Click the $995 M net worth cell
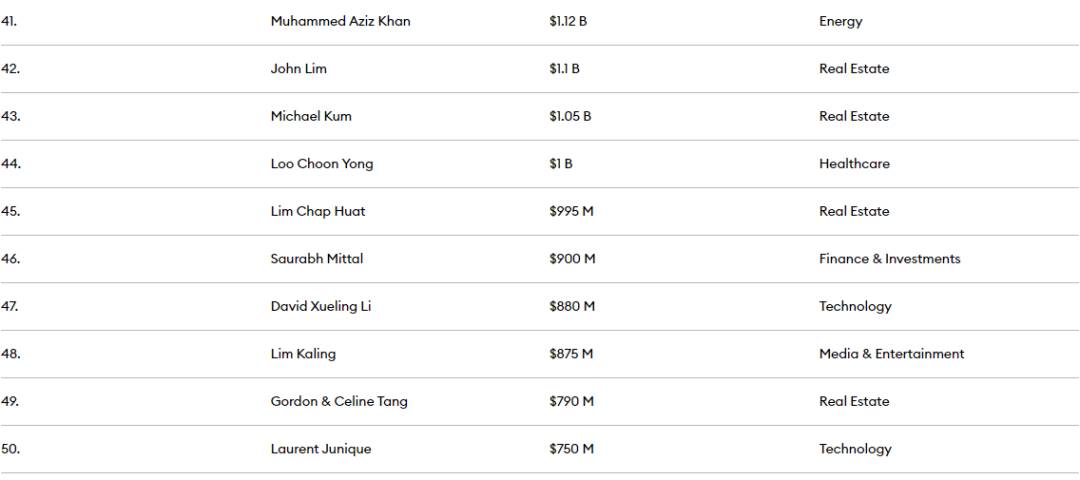The width and height of the screenshot is (1080, 480). (571, 211)
